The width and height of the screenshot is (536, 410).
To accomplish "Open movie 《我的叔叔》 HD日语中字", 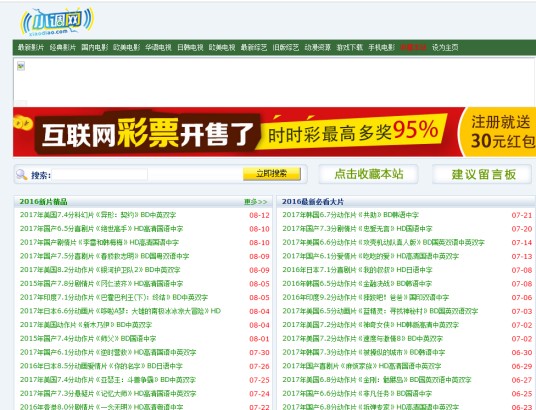I will point(357,270).
